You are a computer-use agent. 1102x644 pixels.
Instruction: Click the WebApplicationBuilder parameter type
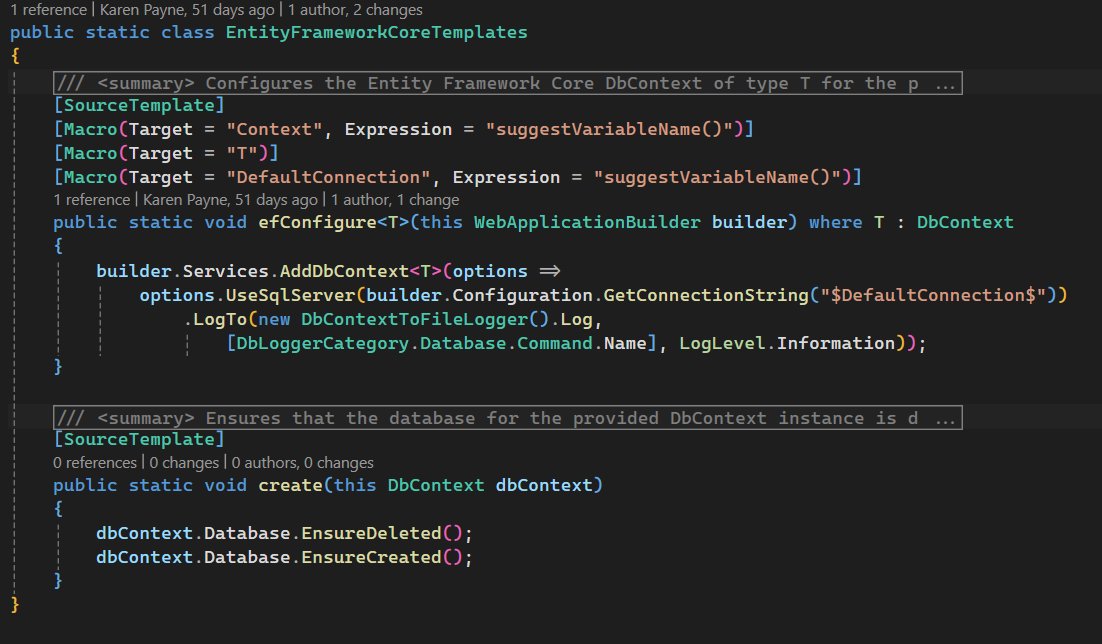tap(587, 222)
